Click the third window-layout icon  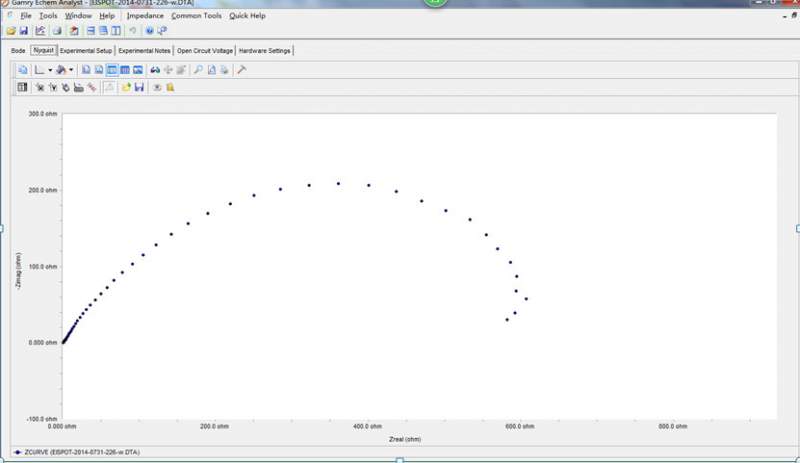pos(116,31)
